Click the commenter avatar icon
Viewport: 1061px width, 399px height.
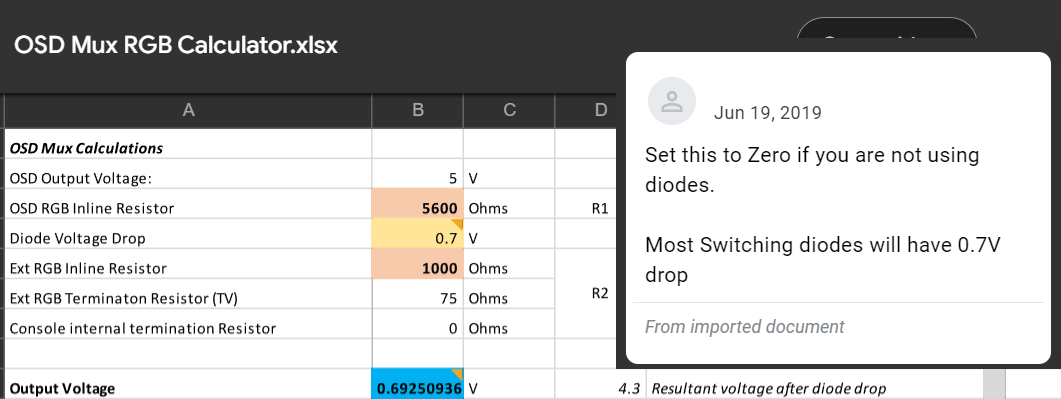point(671,101)
